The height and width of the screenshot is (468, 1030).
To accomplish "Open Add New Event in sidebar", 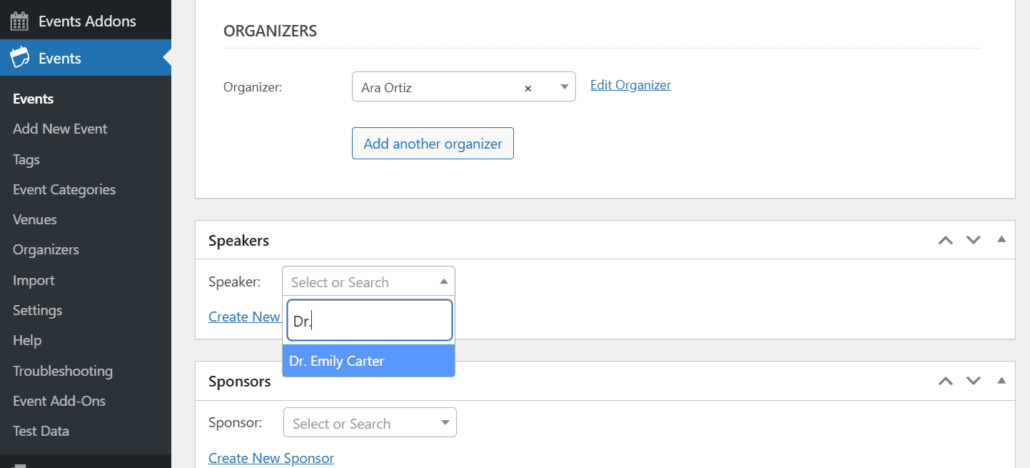I will point(60,129).
